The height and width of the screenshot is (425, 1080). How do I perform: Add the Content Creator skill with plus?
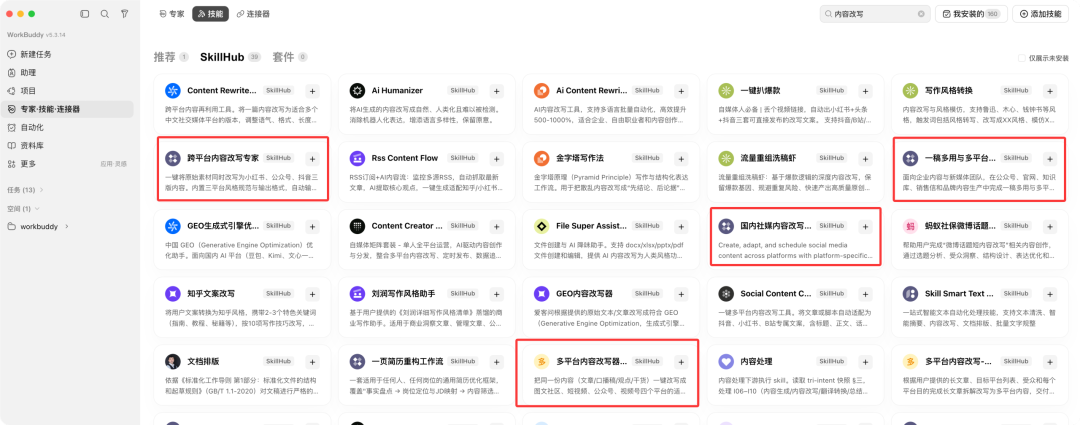(496, 226)
